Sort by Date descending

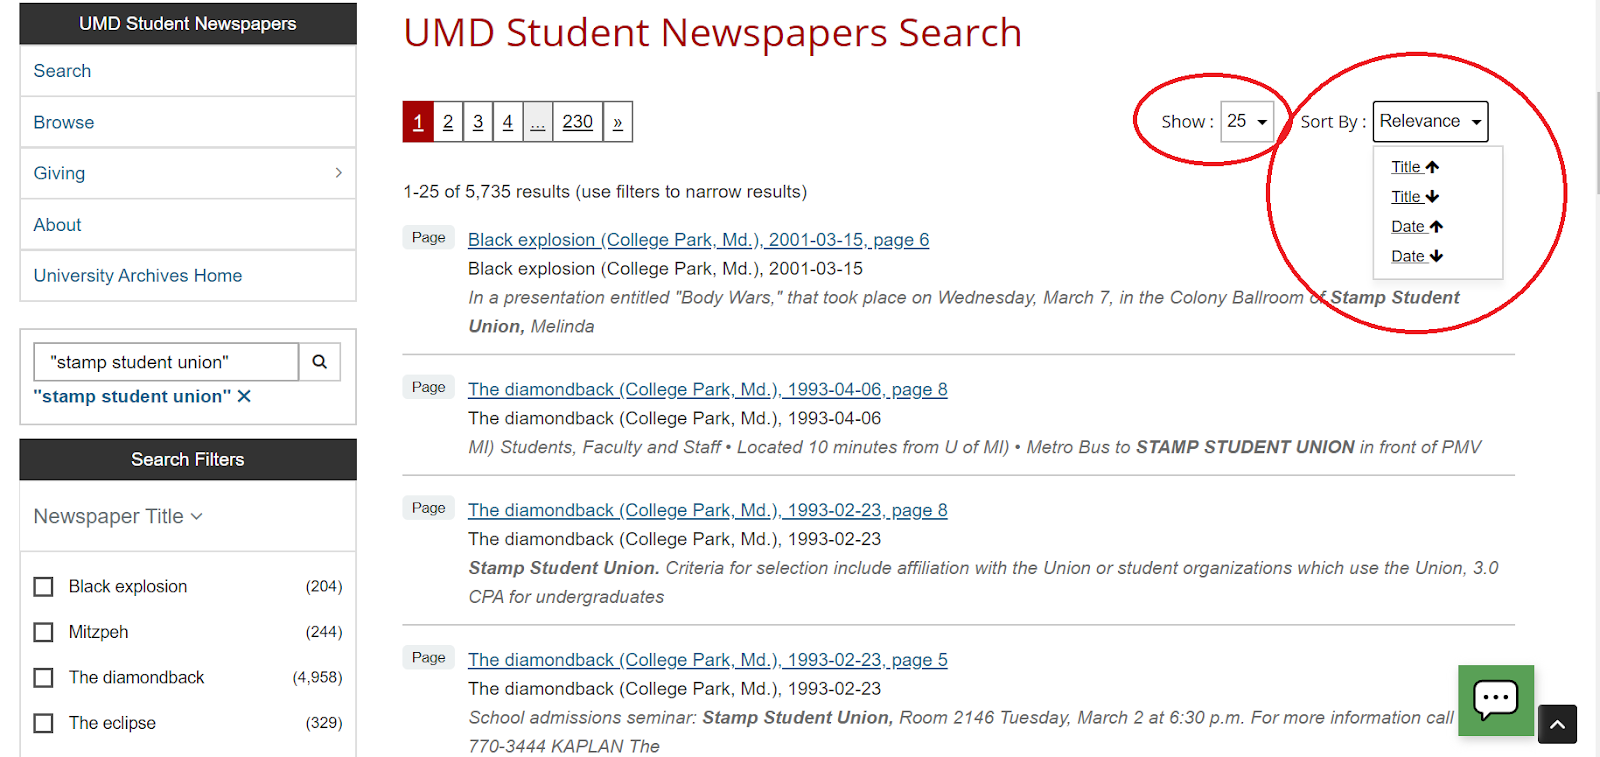pyautogui.click(x=1417, y=256)
